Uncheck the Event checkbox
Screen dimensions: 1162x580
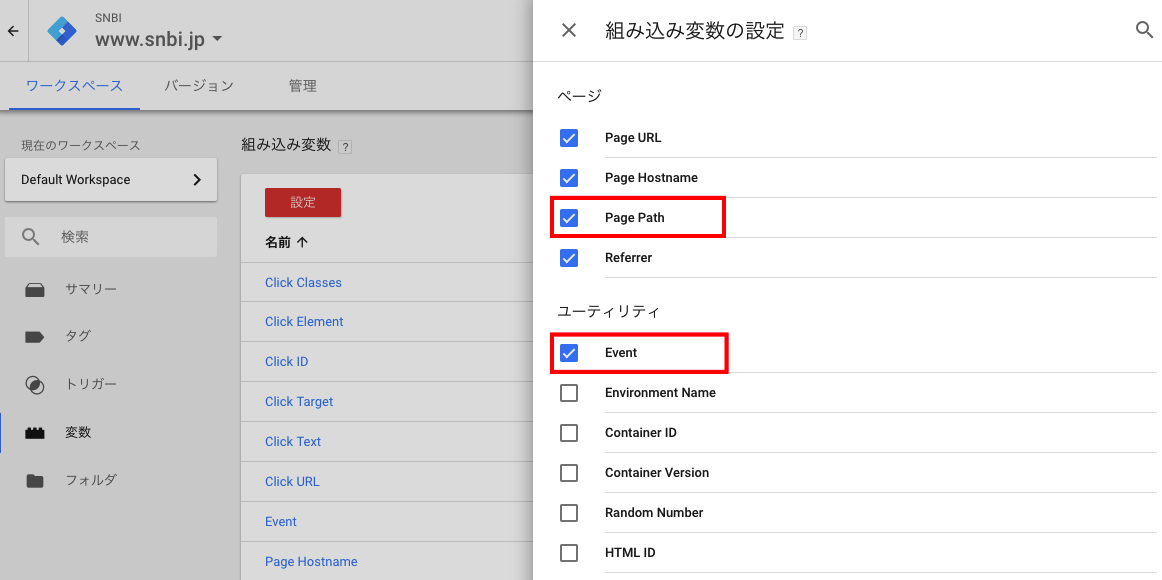click(569, 353)
